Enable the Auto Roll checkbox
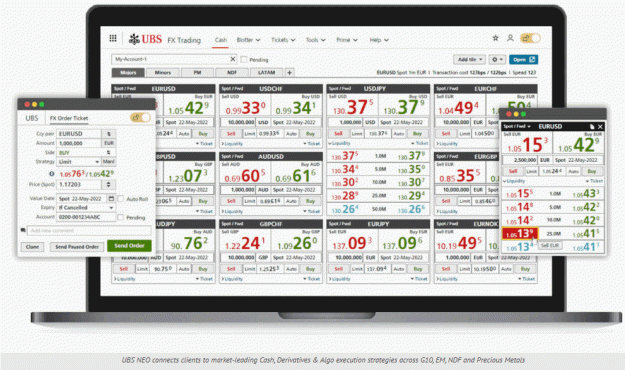The height and width of the screenshot is (370, 625). [x=121, y=199]
